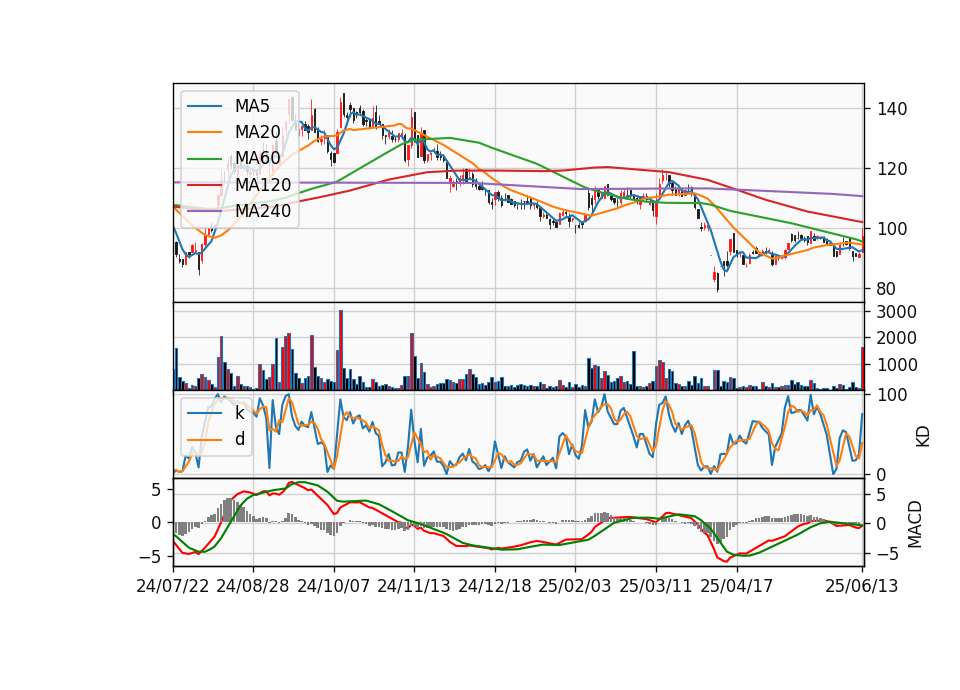Click the 120 price axis label
Viewport: 960px width, 690px height.
892,169
